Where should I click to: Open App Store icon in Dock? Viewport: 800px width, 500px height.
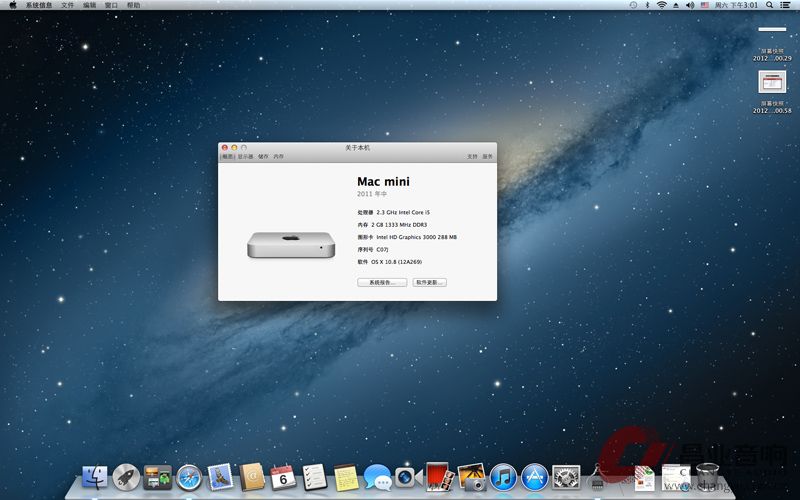coord(535,478)
